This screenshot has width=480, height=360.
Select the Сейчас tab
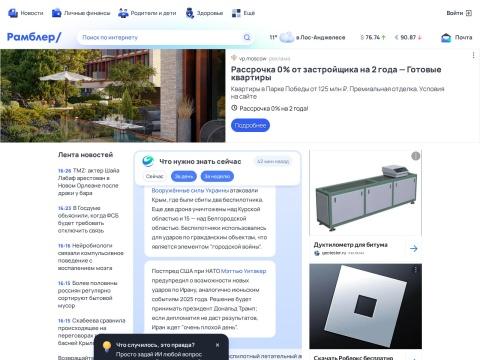point(155,176)
